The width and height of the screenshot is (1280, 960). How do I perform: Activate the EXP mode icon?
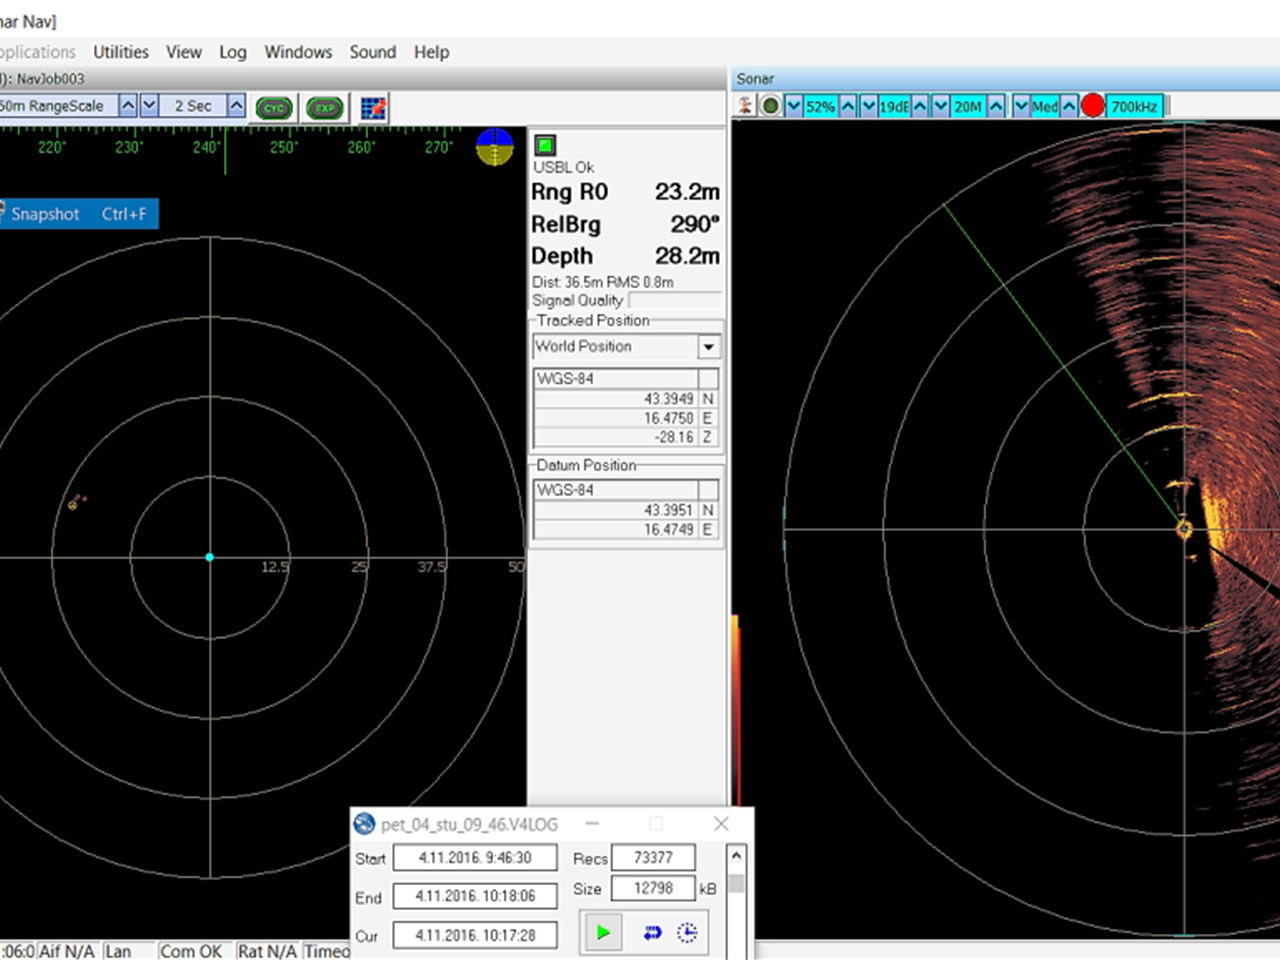tap(324, 107)
